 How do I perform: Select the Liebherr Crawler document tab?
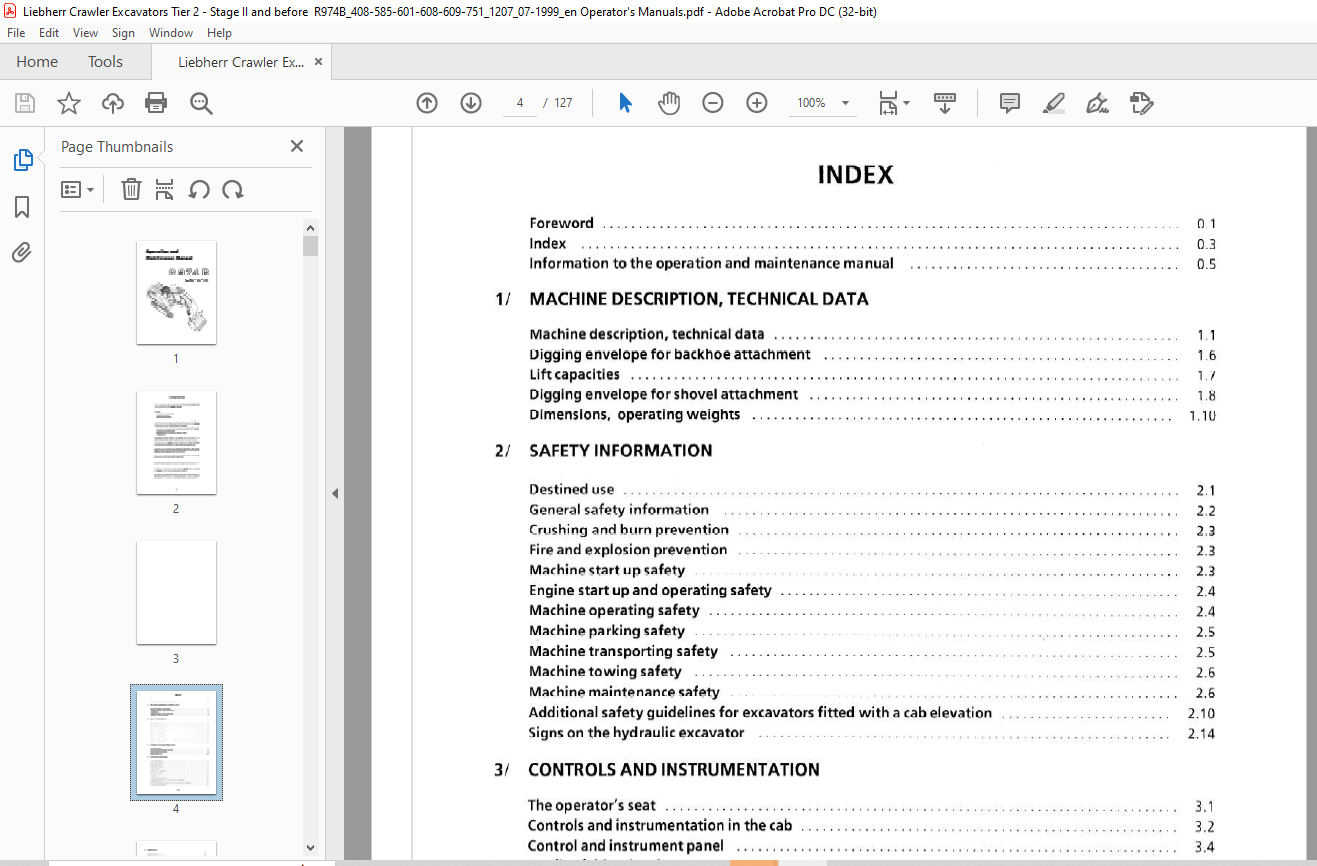241,62
